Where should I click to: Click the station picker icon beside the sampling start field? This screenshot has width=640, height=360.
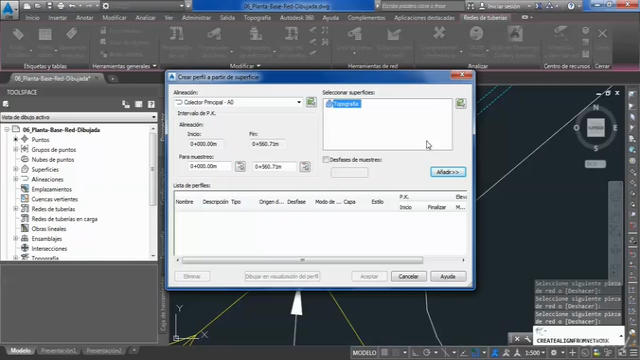click(240, 167)
